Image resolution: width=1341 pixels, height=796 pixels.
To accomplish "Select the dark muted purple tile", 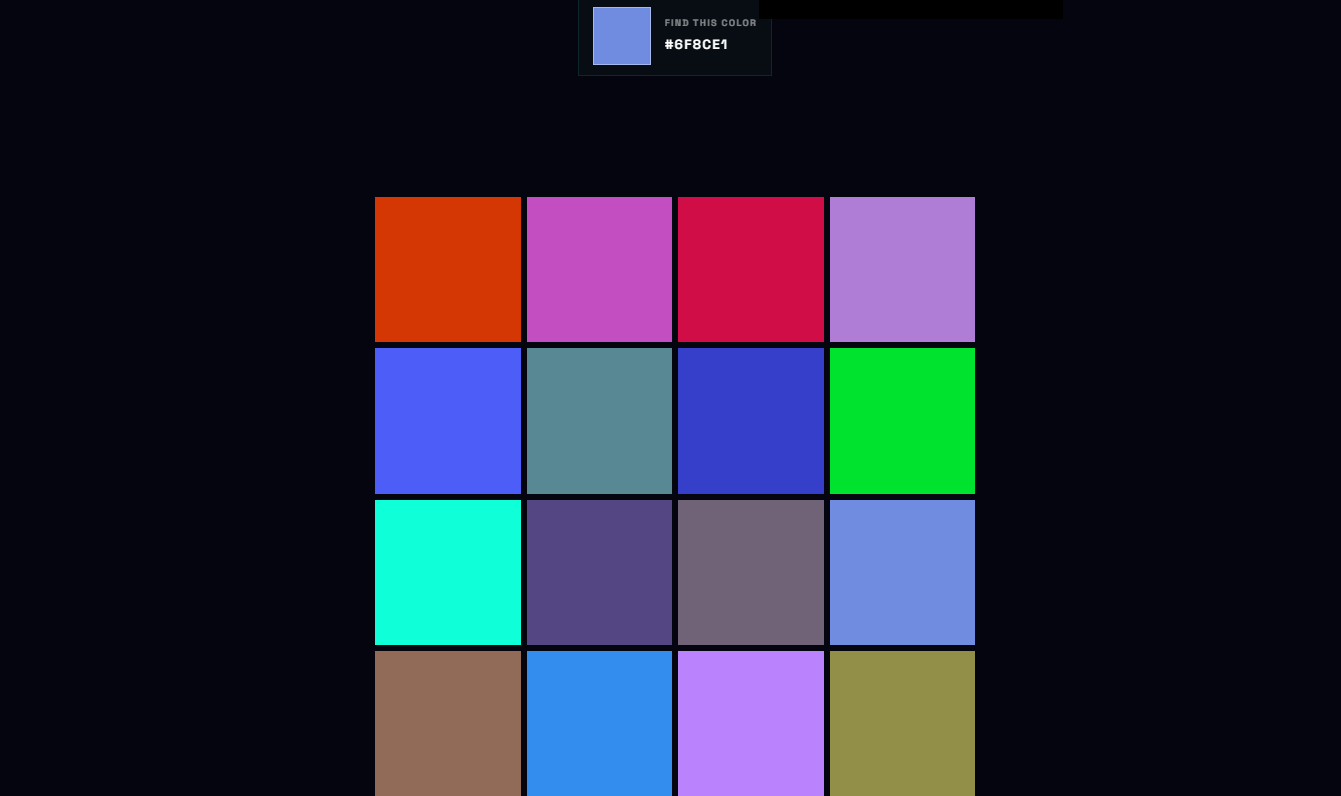I will tap(599, 572).
